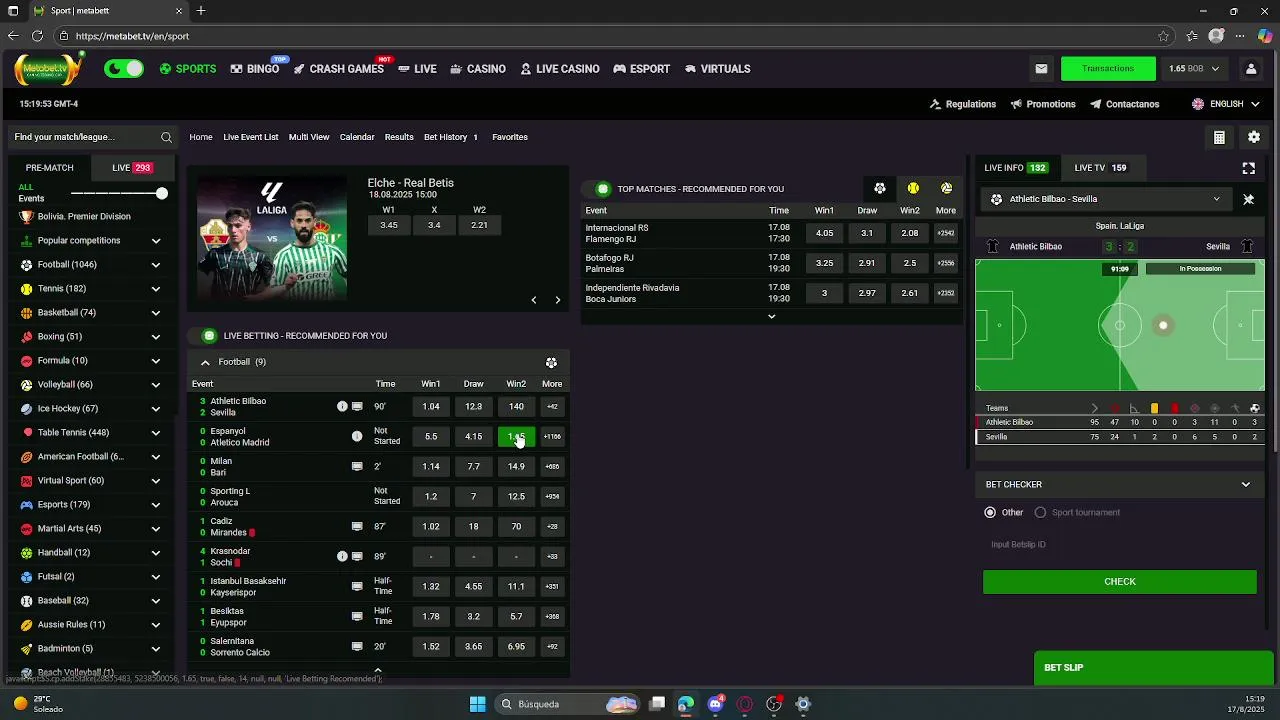Open Discord from the taskbar
Image resolution: width=1280 pixels, height=720 pixels.
click(x=715, y=704)
